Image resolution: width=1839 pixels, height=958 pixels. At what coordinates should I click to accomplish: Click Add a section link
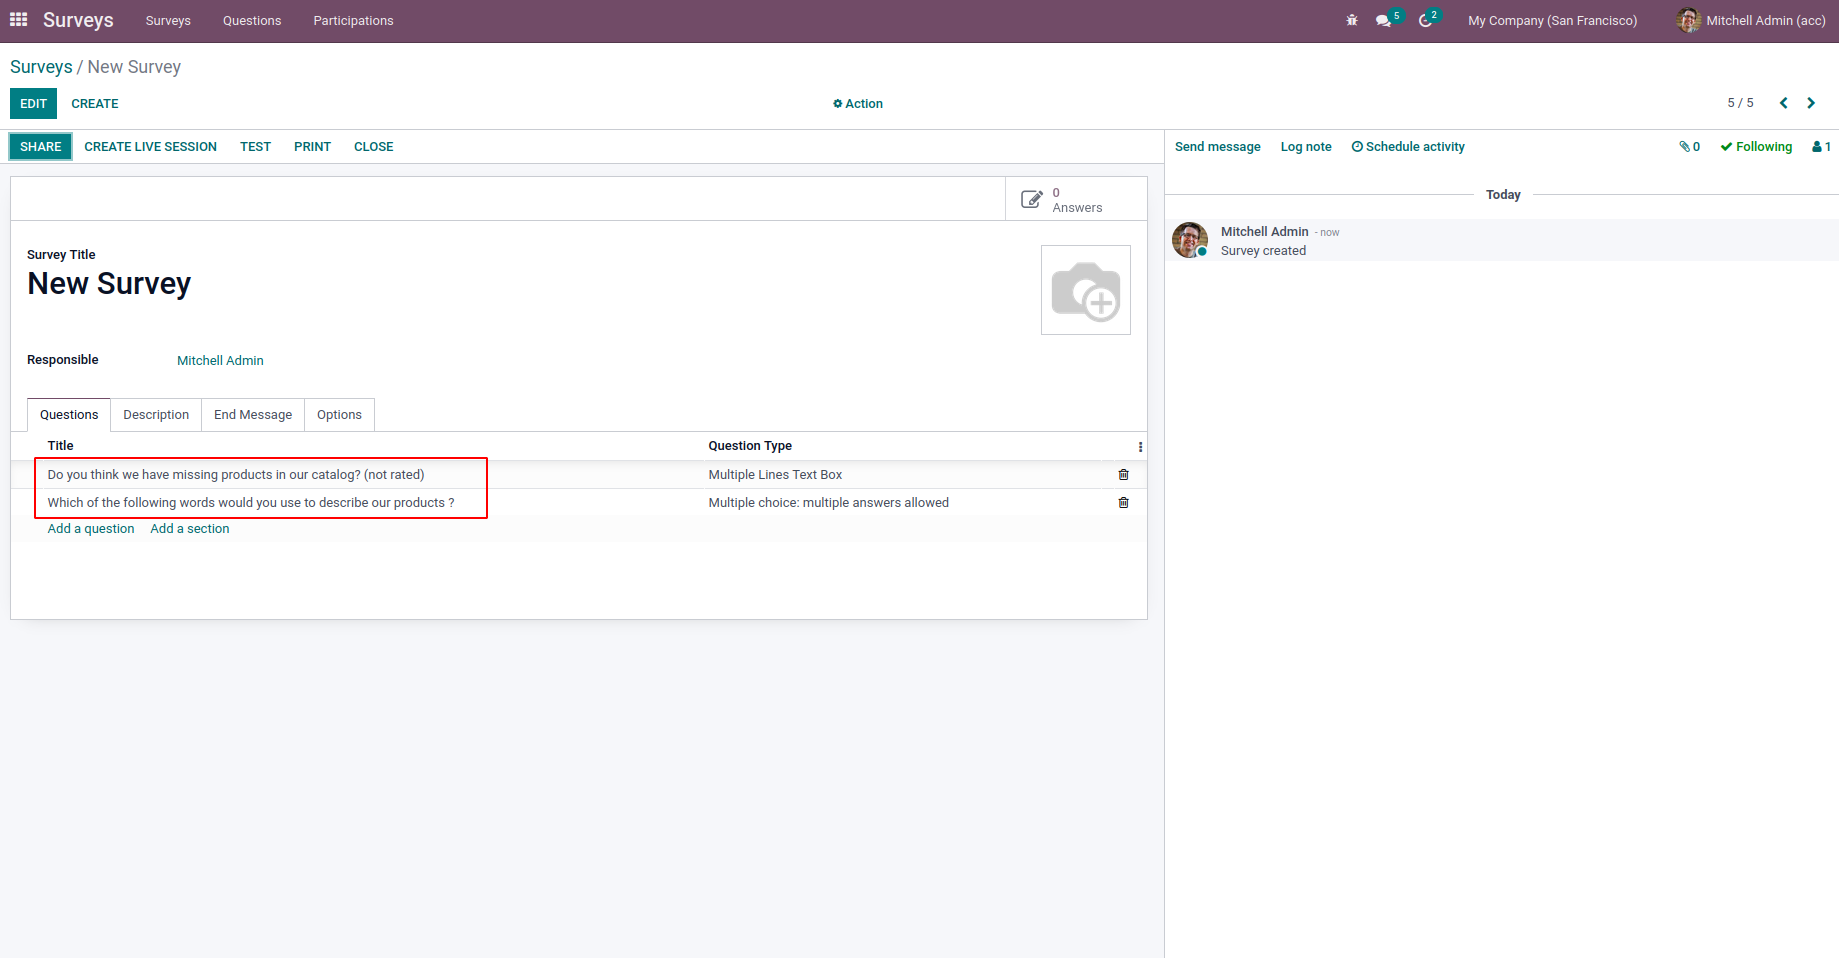click(190, 529)
